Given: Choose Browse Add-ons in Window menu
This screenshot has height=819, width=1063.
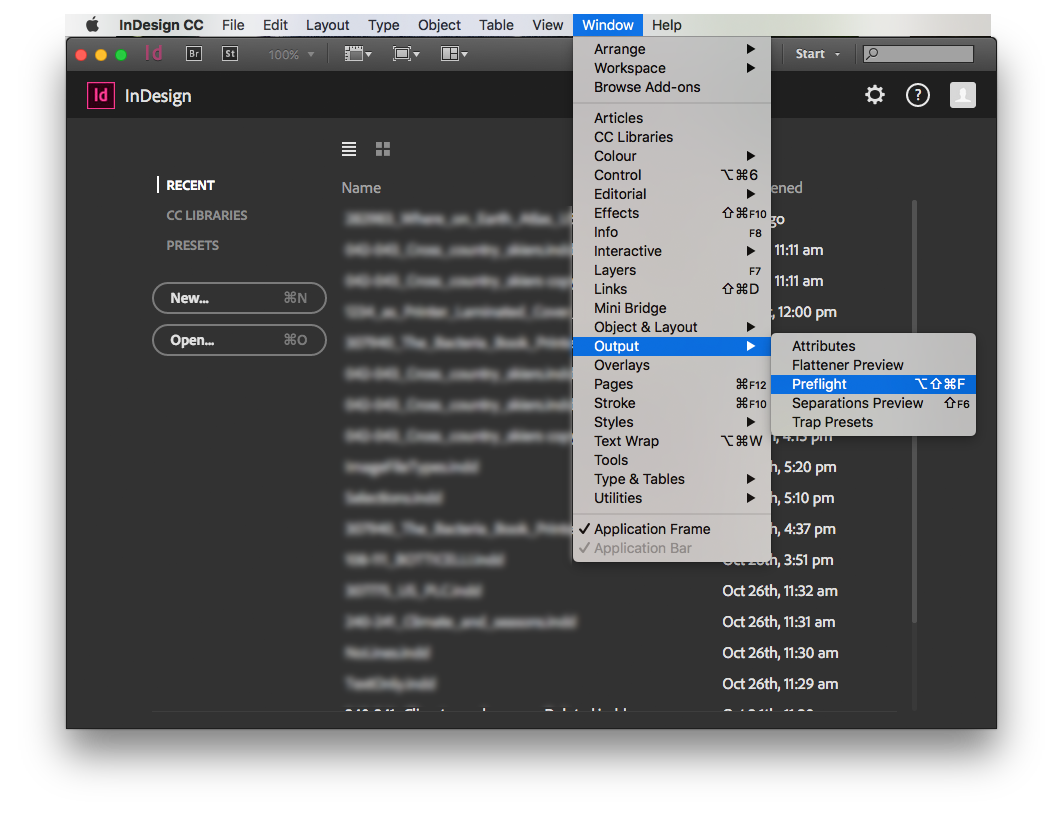Looking at the screenshot, I should pos(672,87).
